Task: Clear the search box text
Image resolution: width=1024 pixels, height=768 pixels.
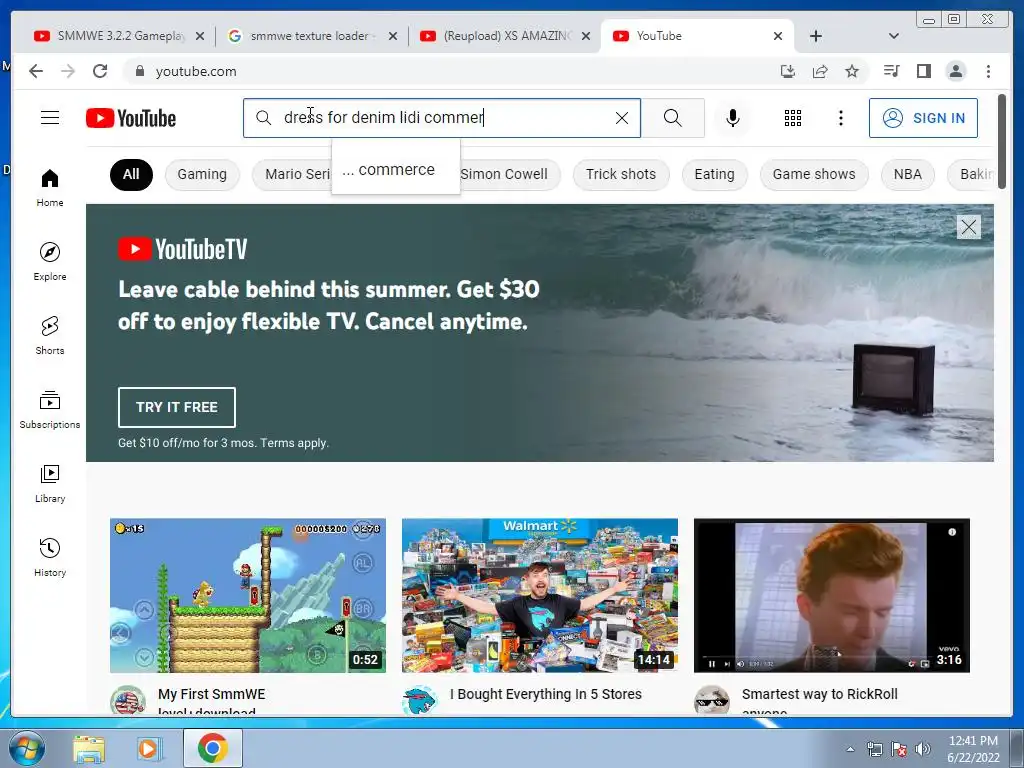Action: [622, 118]
